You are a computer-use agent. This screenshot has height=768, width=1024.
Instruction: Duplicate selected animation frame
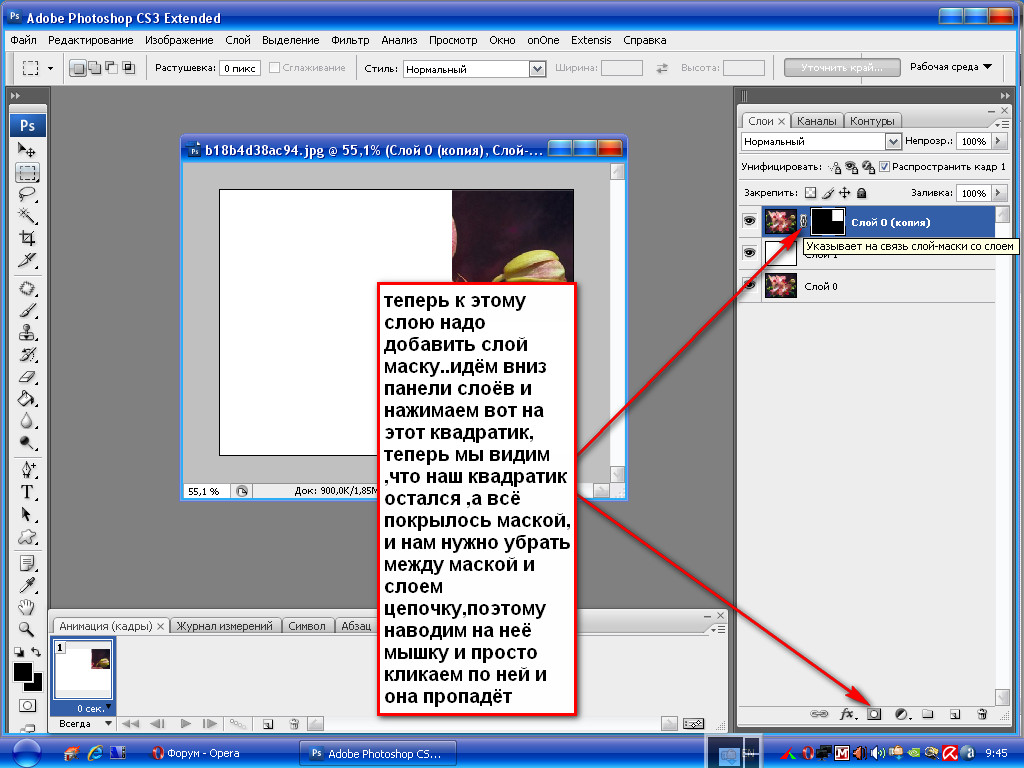point(268,724)
